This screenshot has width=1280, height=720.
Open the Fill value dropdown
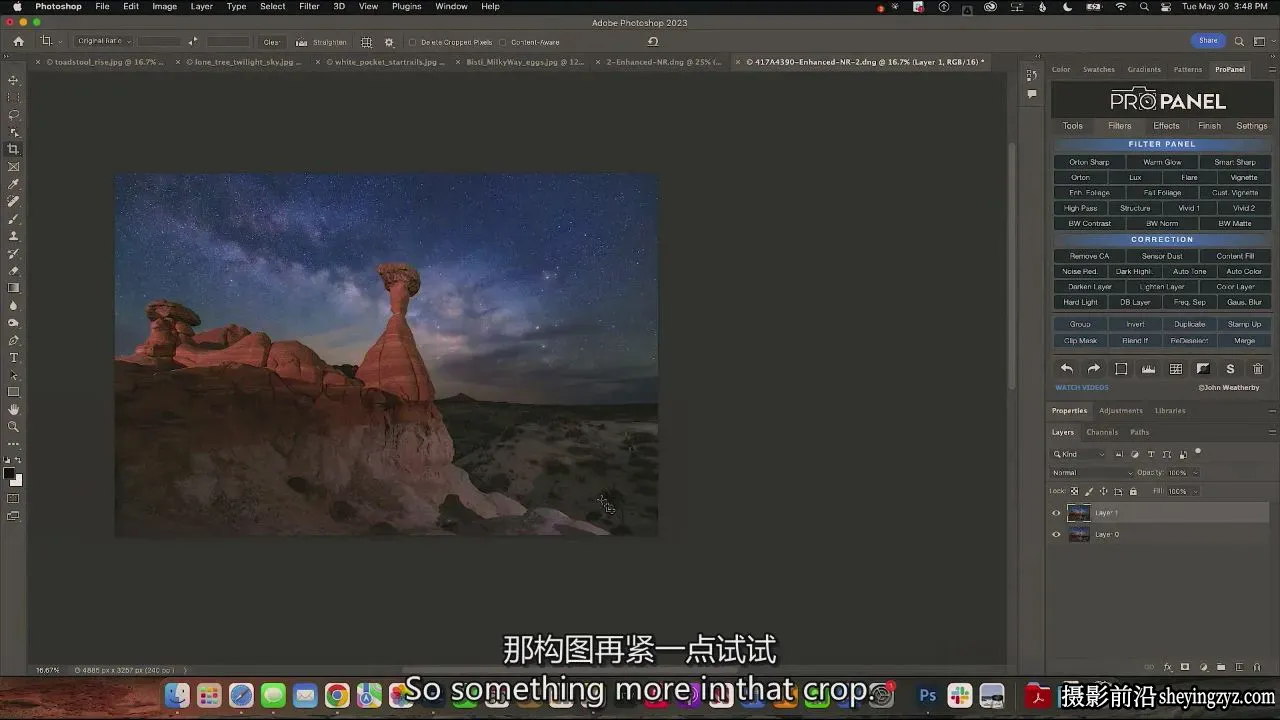coord(1194,491)
